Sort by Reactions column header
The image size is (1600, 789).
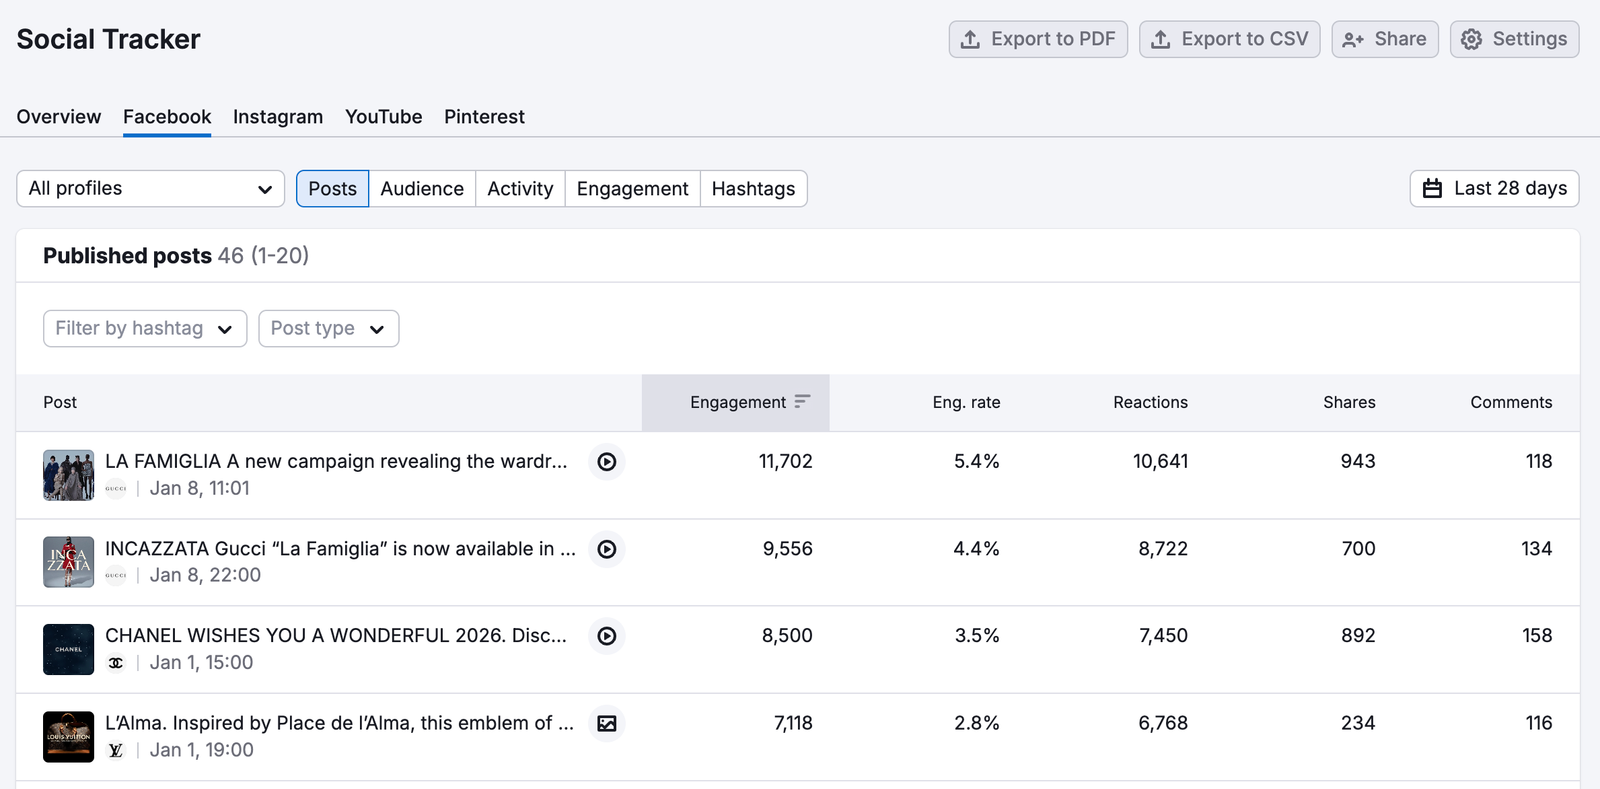(x=1150, y=402)
